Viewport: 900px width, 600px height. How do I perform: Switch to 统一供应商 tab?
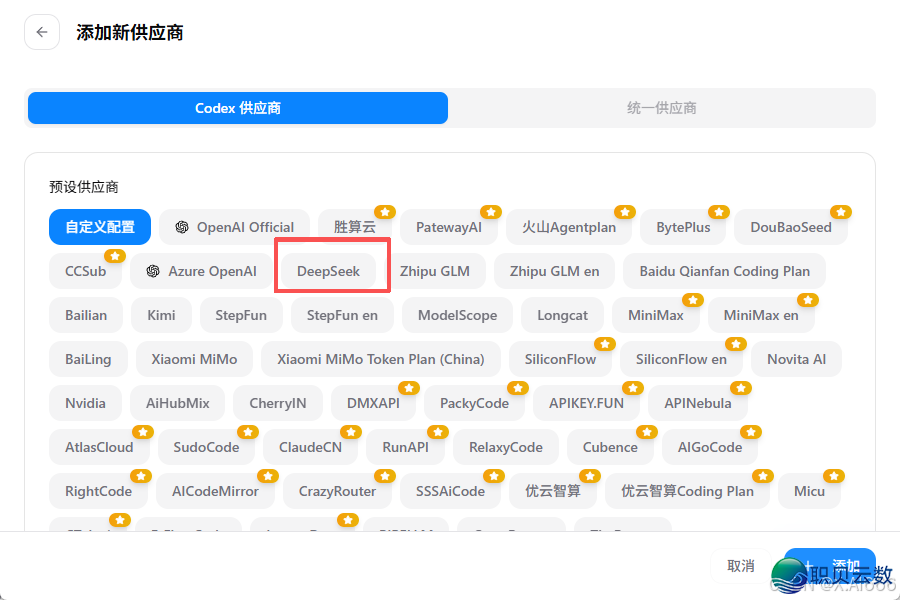click(661, 108)
